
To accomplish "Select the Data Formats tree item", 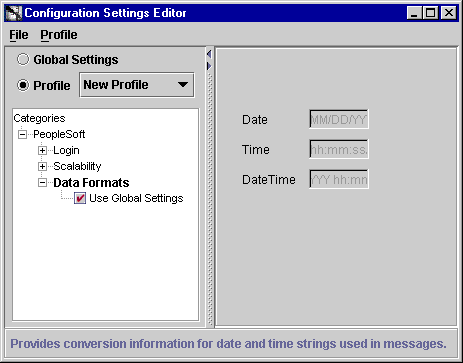I will pos(91,182).
